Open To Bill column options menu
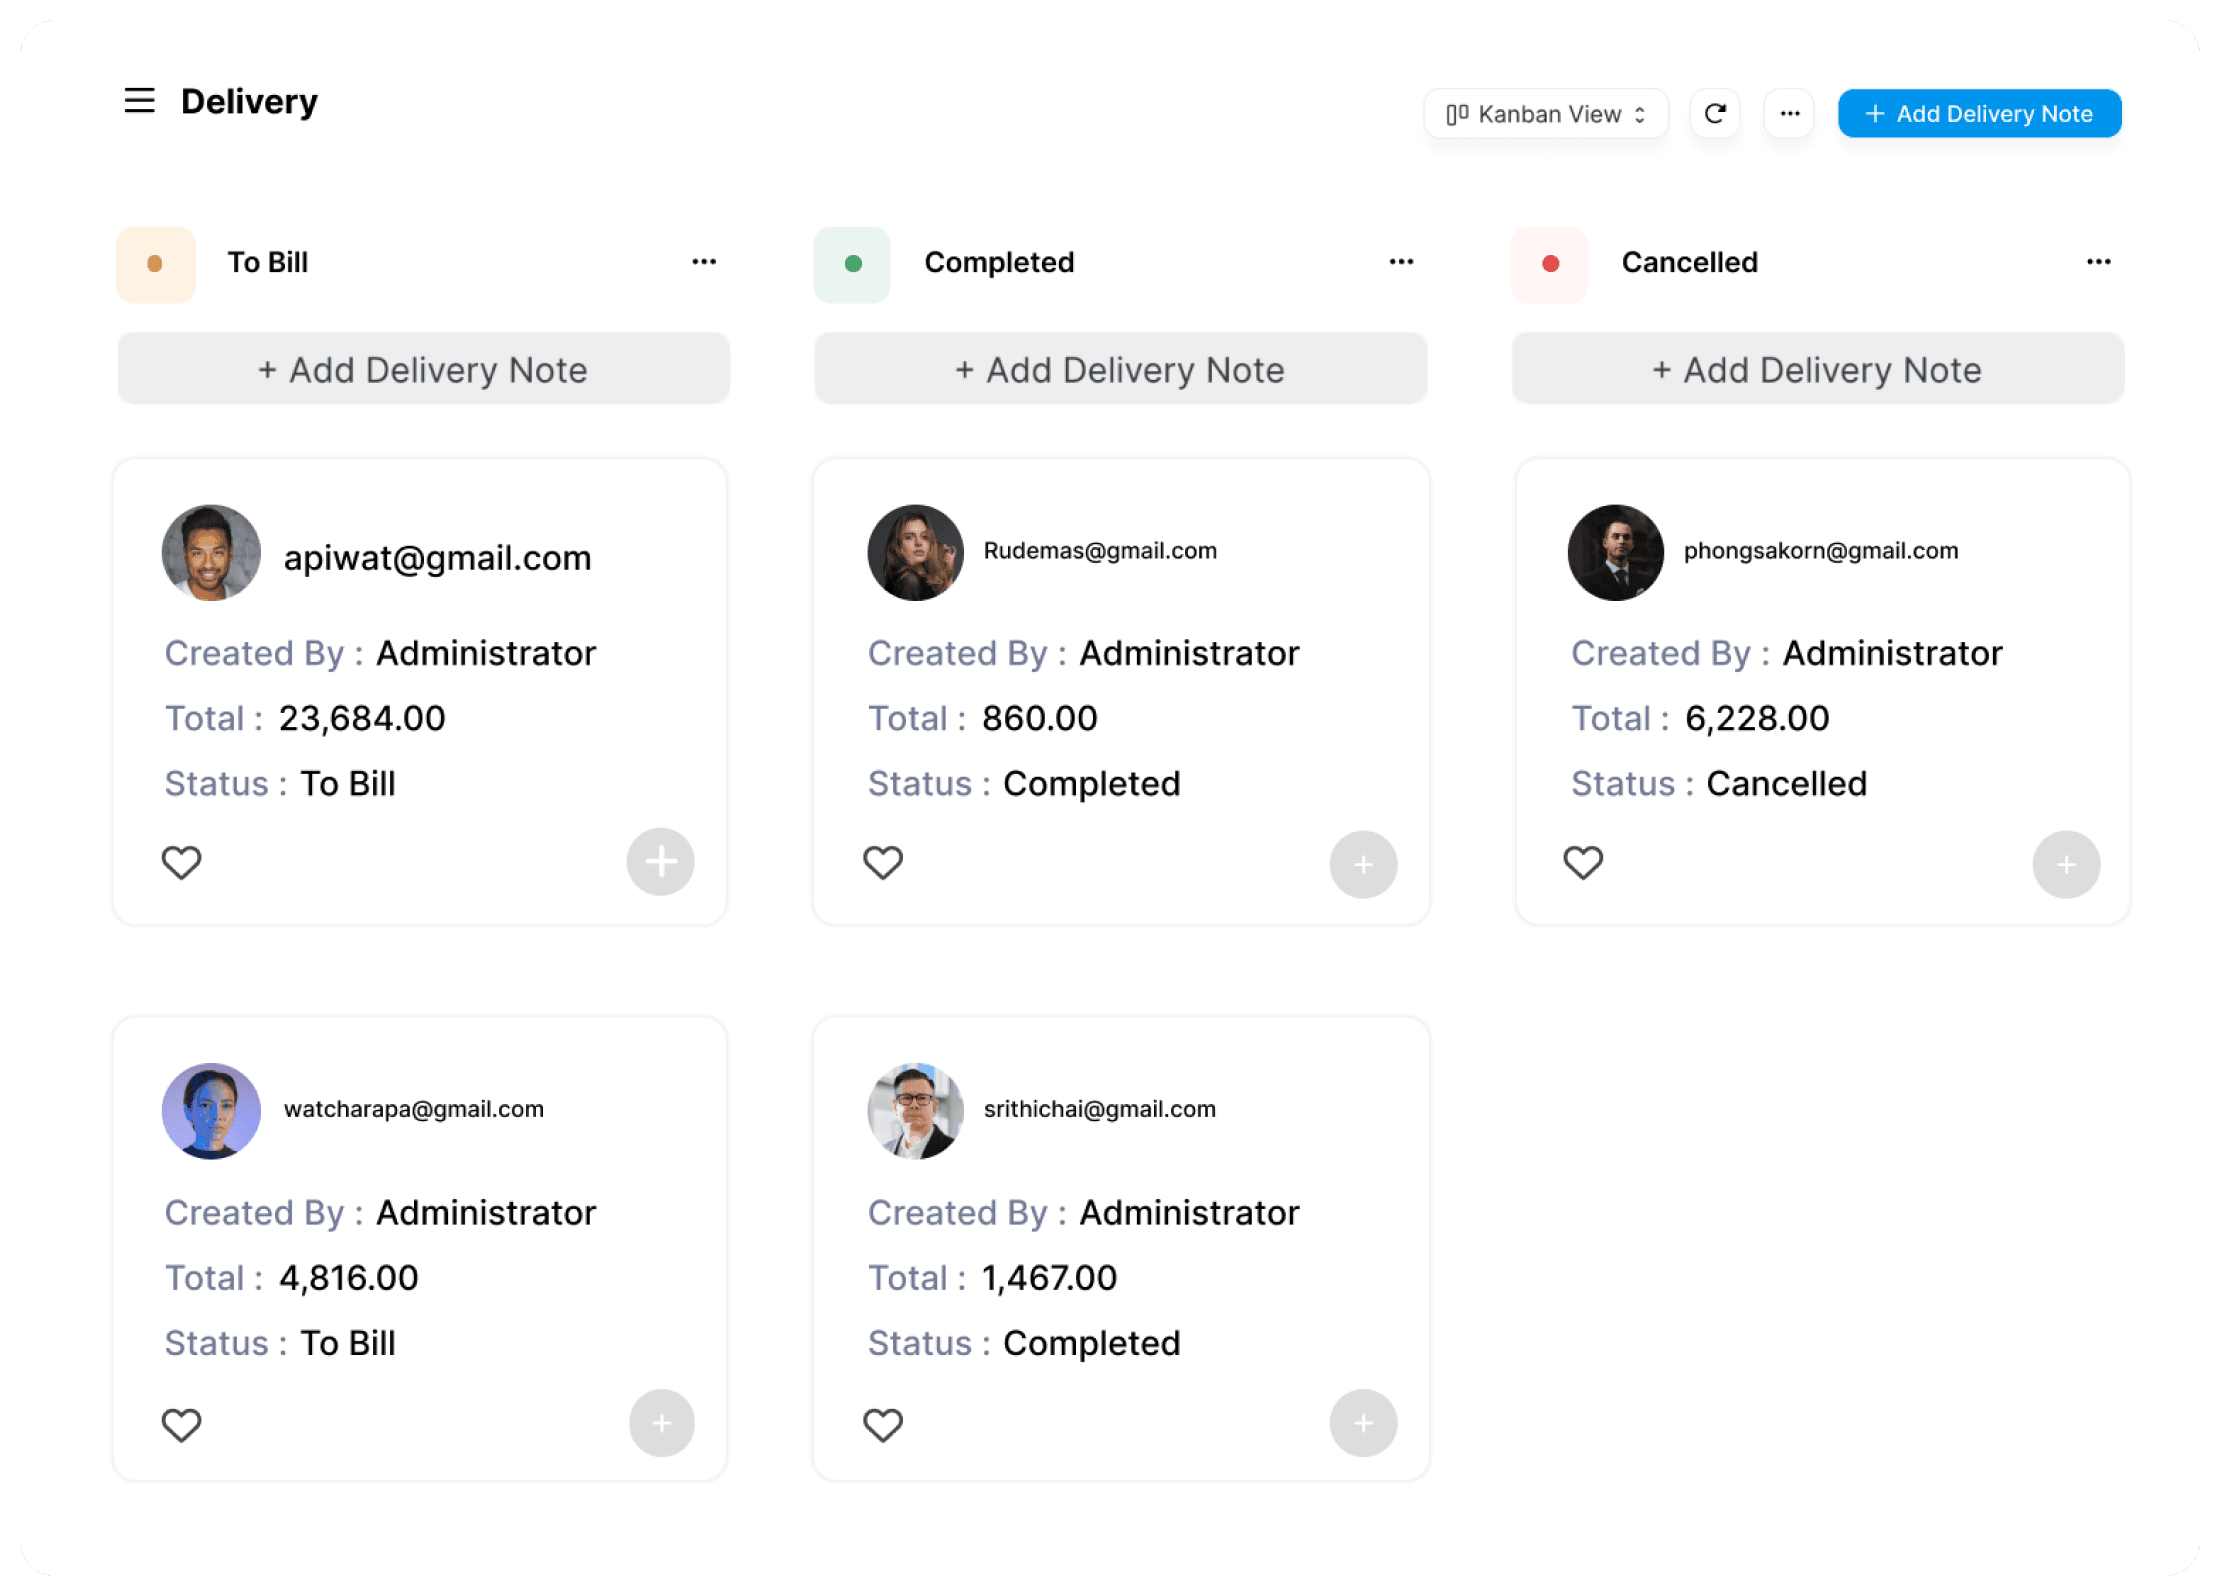Viewport: 2220px width, 1596px height. 704,262
